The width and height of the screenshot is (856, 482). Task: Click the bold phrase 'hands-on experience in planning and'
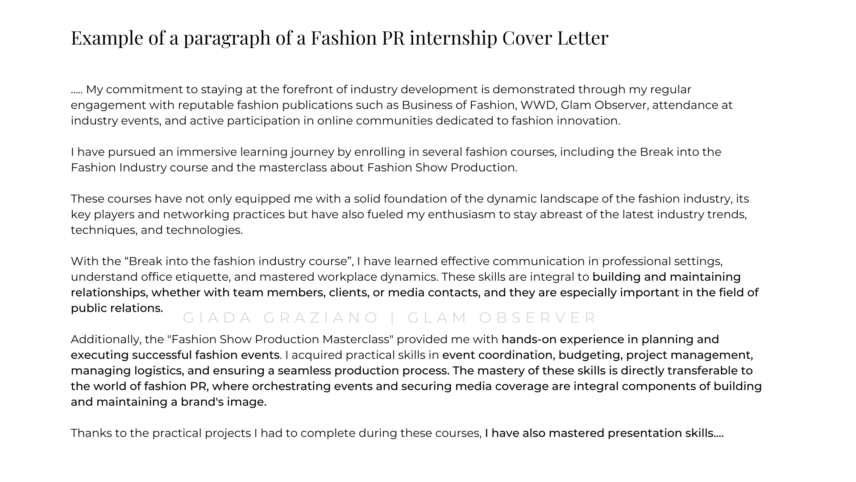[x=610, y=339]
